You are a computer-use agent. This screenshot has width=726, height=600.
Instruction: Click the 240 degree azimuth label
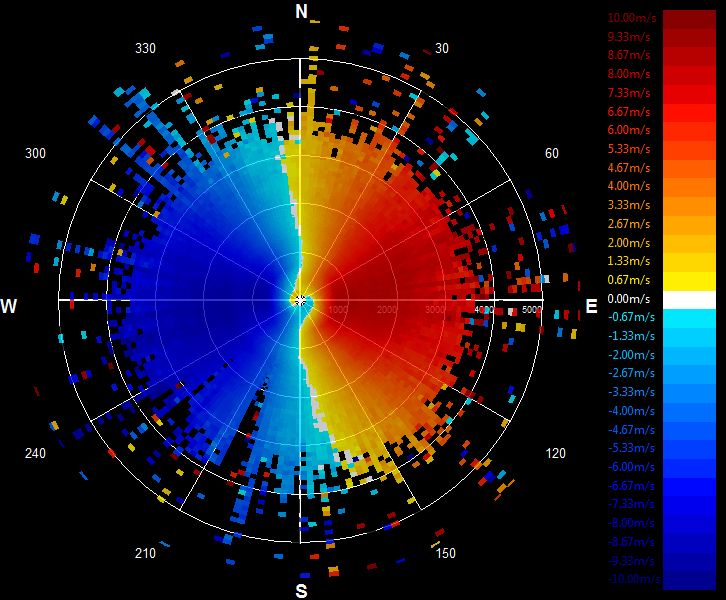(35, 453)
